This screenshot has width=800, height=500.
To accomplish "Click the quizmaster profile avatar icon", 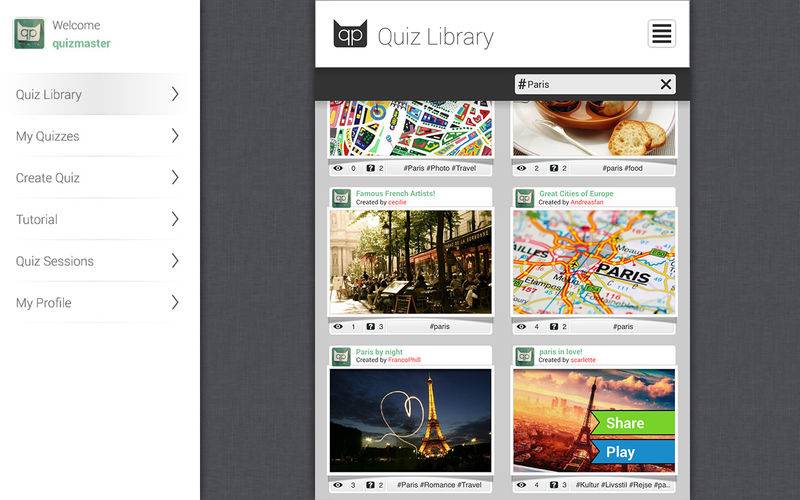I will tap(29, 34).
